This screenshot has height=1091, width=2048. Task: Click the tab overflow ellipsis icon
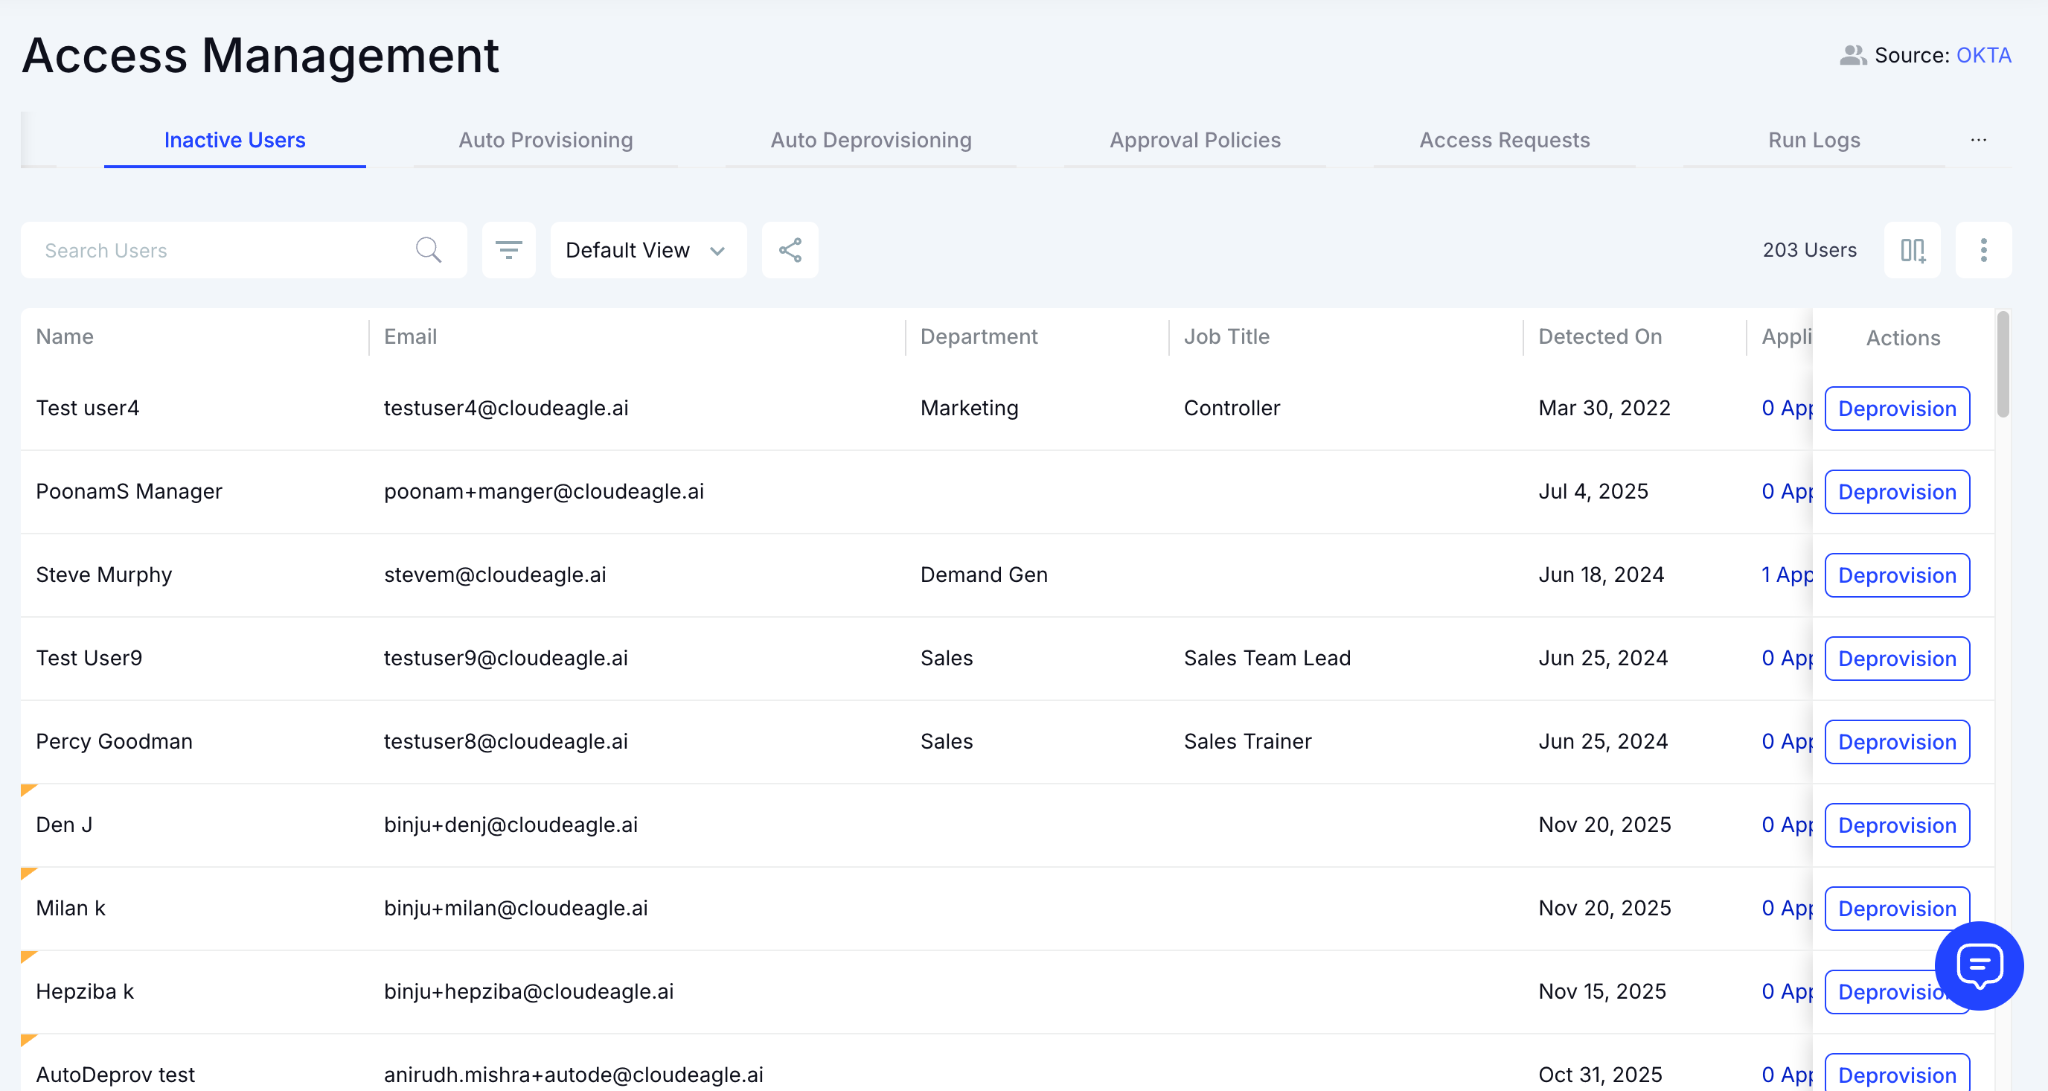[x=1978, y=140]
